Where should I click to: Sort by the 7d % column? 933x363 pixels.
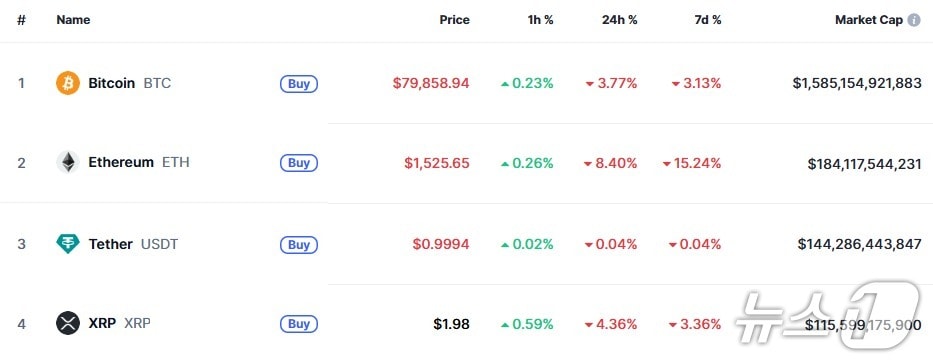tap(708, 20)
